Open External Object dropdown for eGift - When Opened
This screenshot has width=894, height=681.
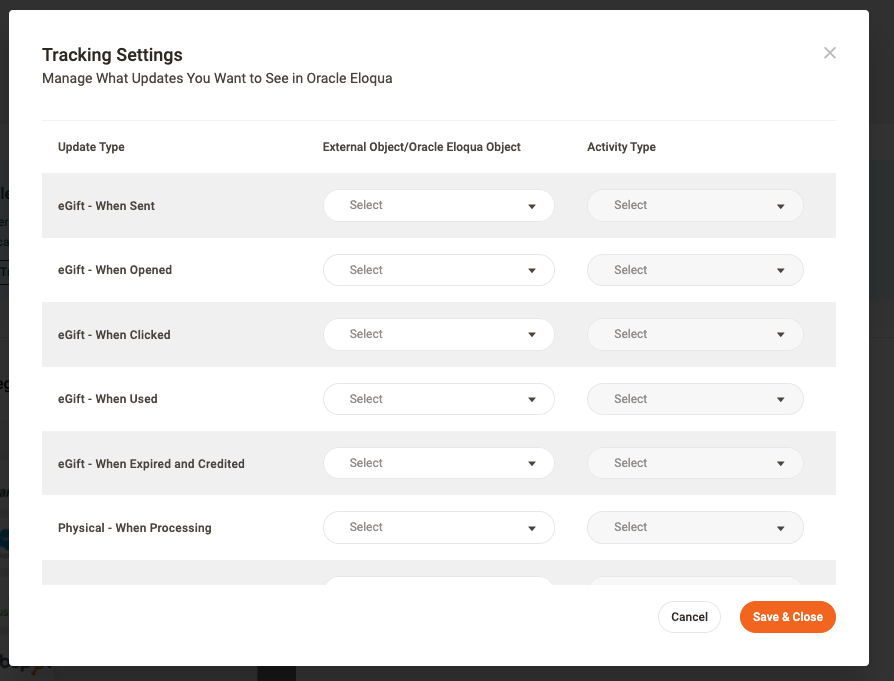(438, 270)
